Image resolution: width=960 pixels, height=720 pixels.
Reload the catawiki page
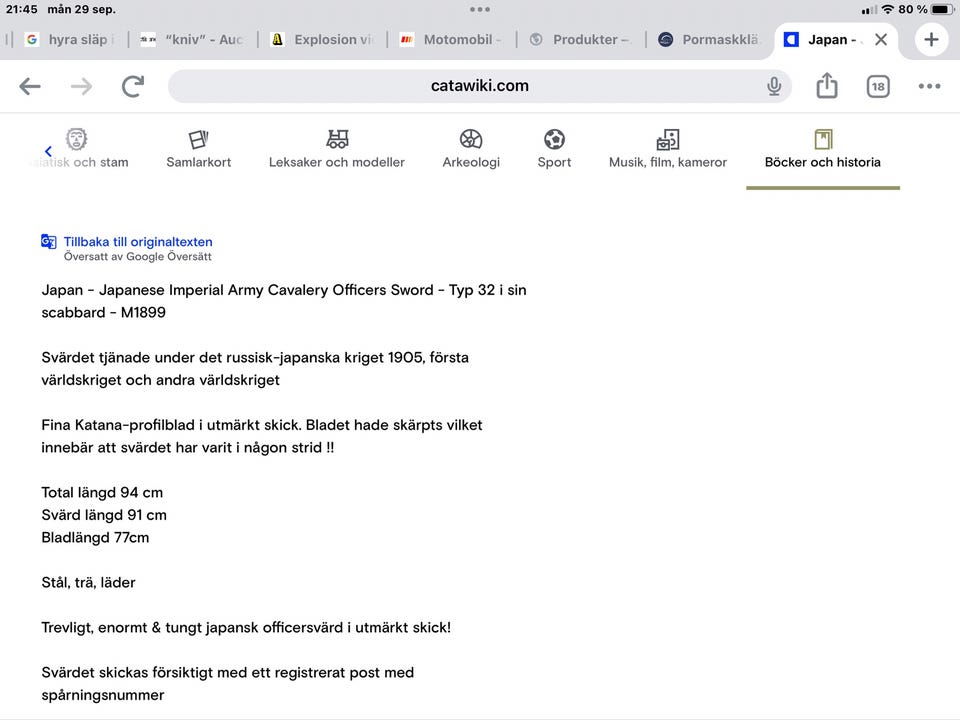[x=133, y=86]
